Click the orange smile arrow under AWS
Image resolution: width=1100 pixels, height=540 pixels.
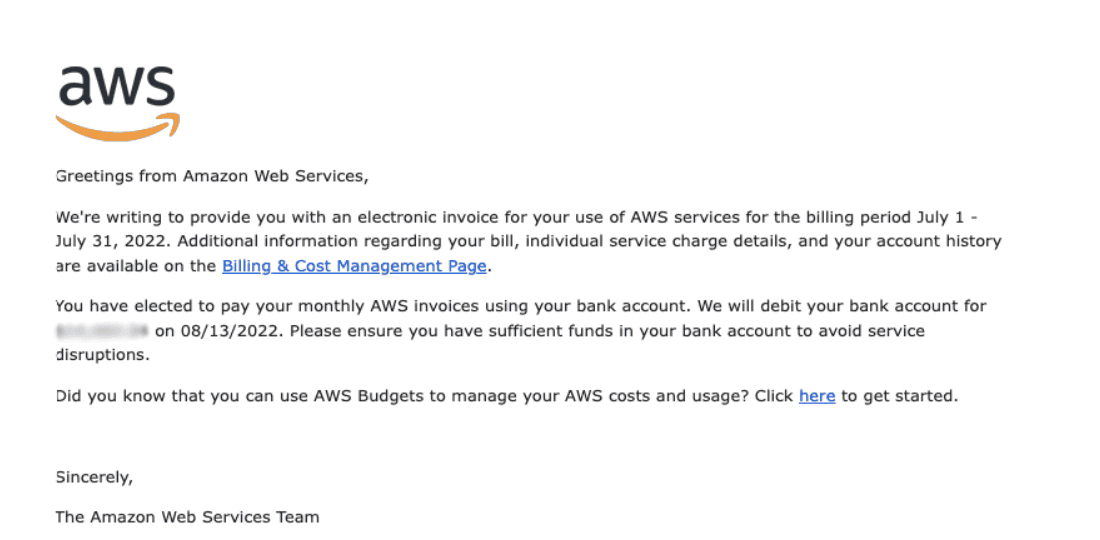tap(118, 126)
